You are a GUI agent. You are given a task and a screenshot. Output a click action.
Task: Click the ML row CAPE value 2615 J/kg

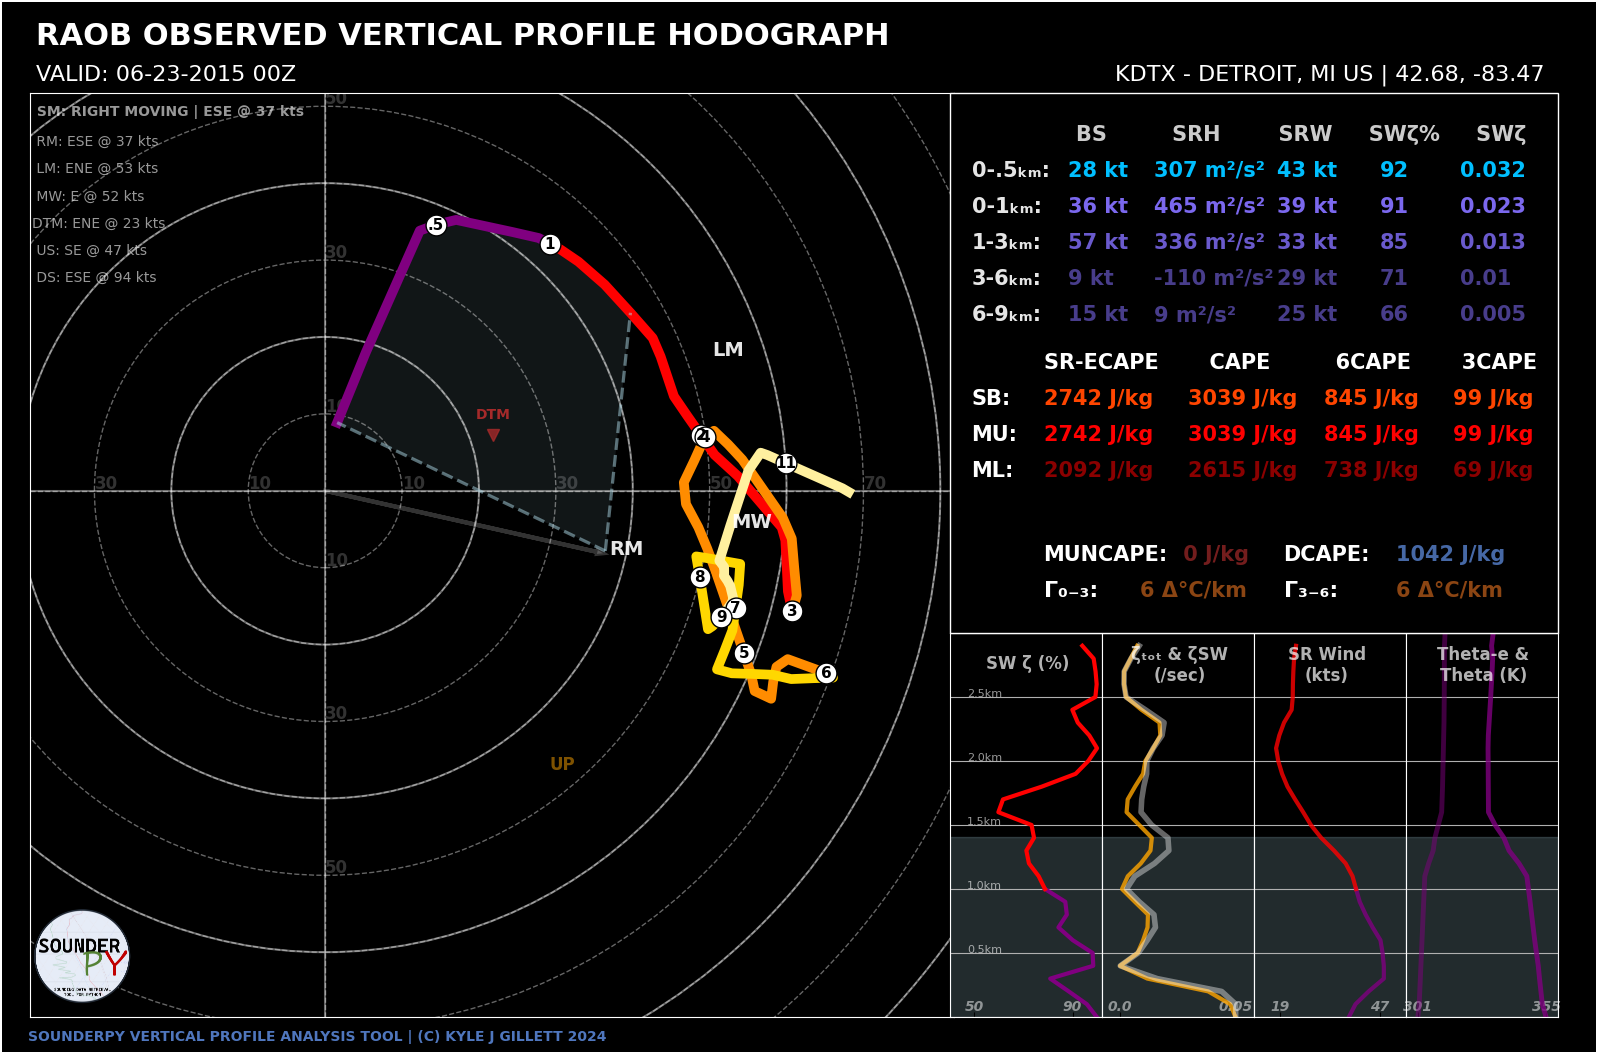(1242, 470)
